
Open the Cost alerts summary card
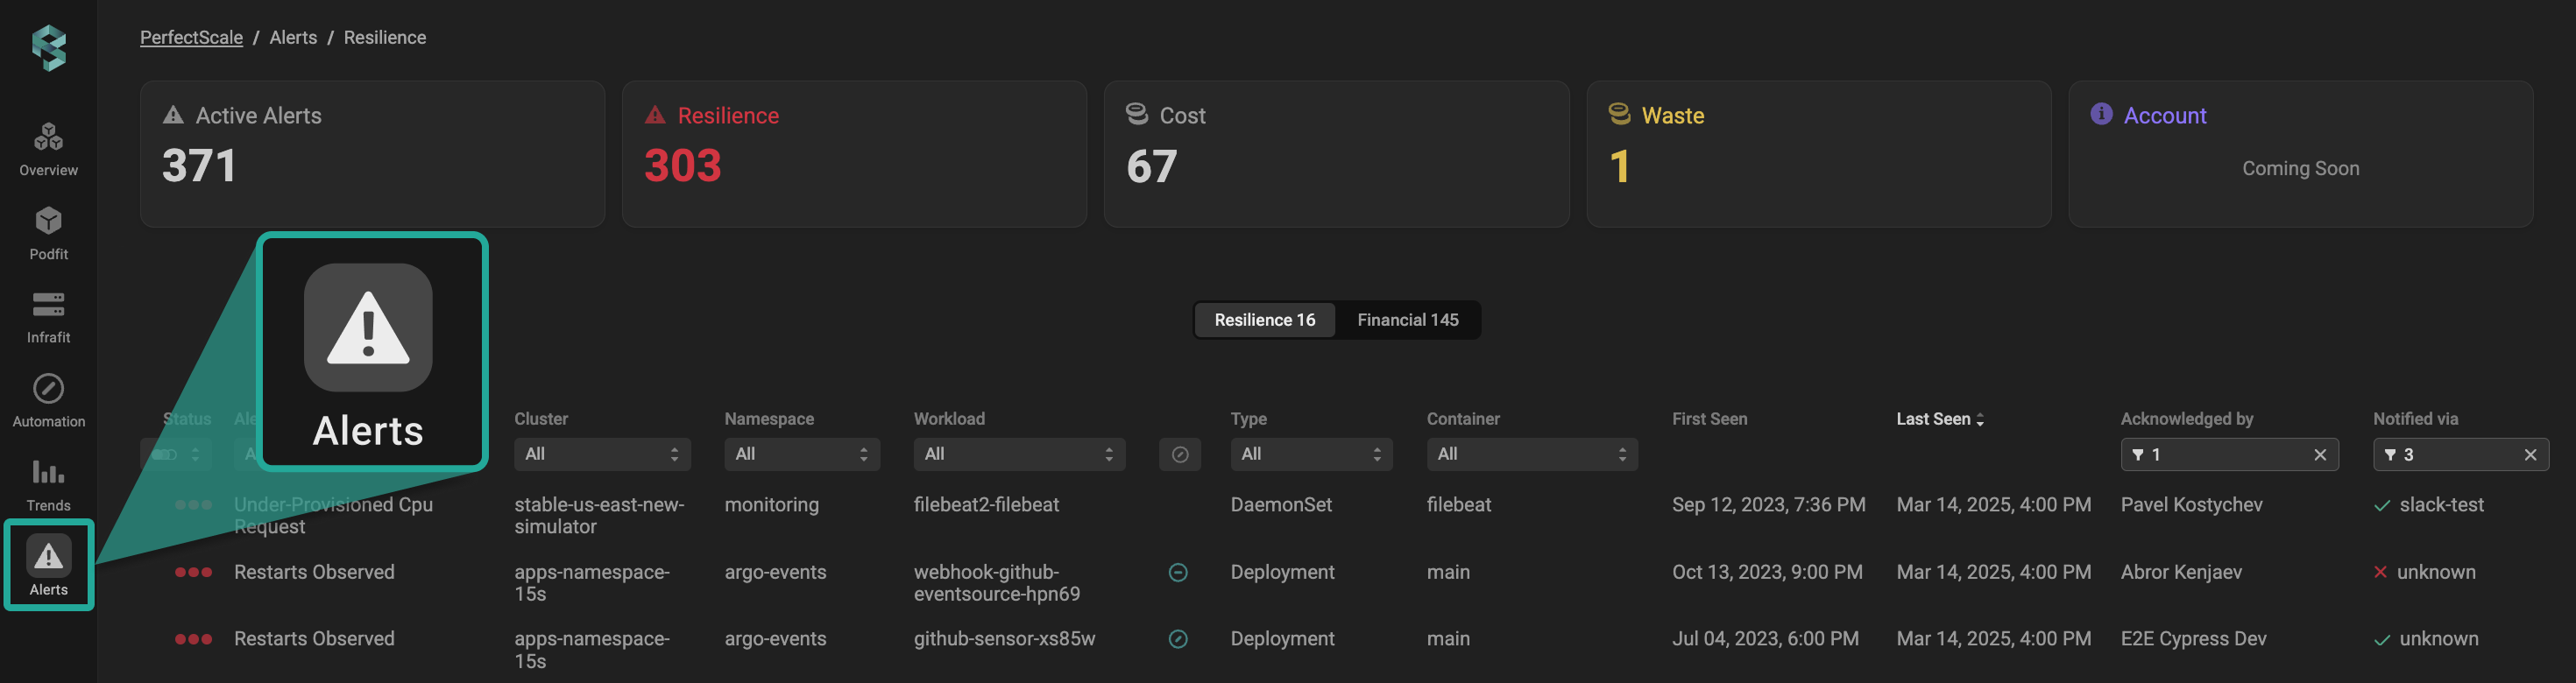(1335, 154)
